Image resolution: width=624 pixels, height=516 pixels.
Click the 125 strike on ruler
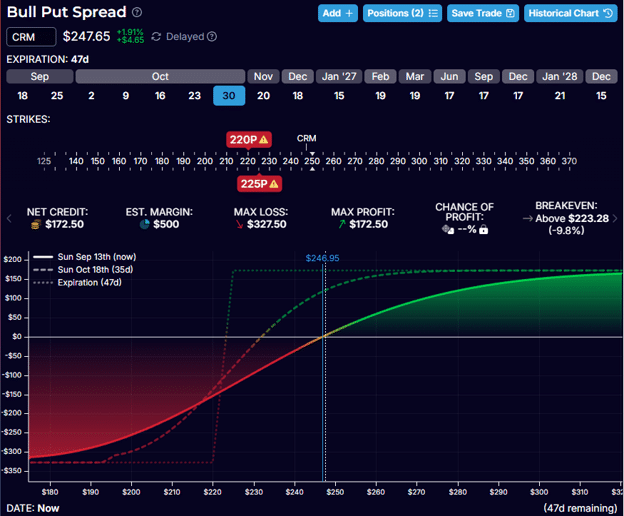click(x=44, y=161)
